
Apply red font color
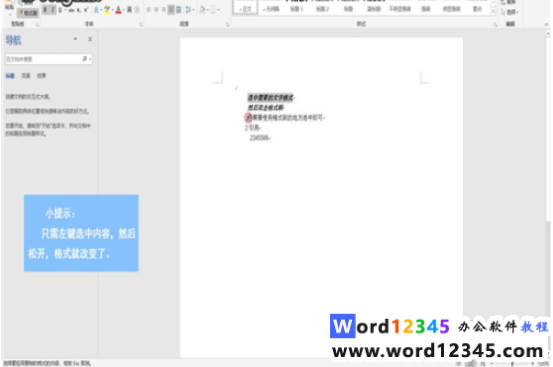tap(118, 10)
